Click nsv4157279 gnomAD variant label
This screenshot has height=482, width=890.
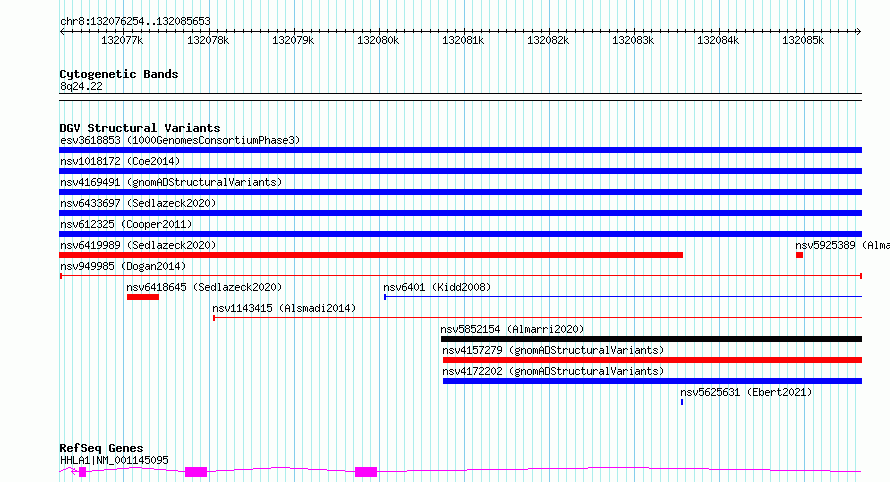coord(553,350)
